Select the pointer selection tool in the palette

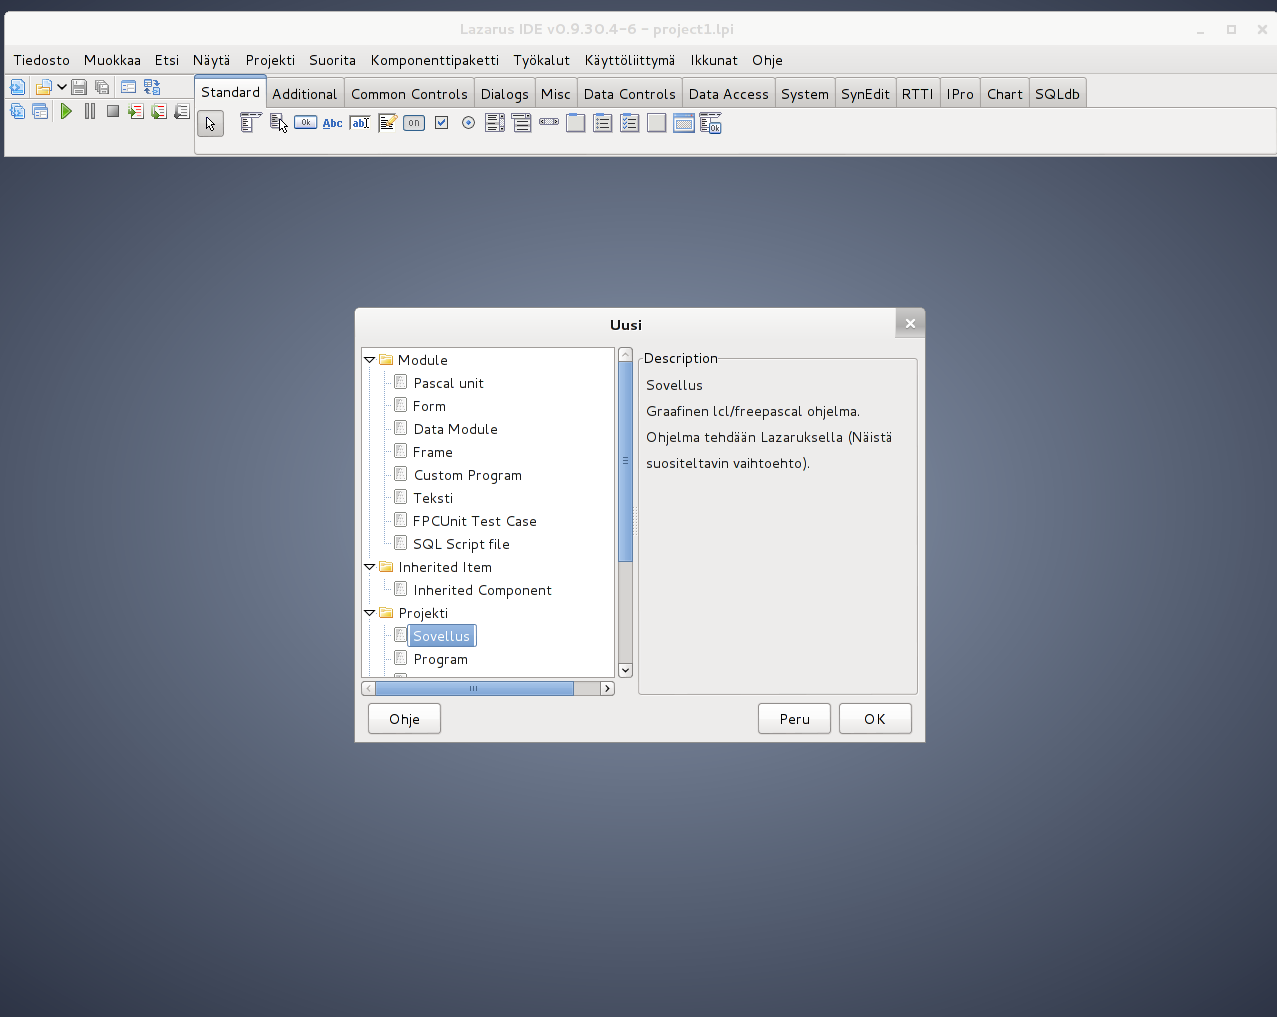(x=210, y=123)
